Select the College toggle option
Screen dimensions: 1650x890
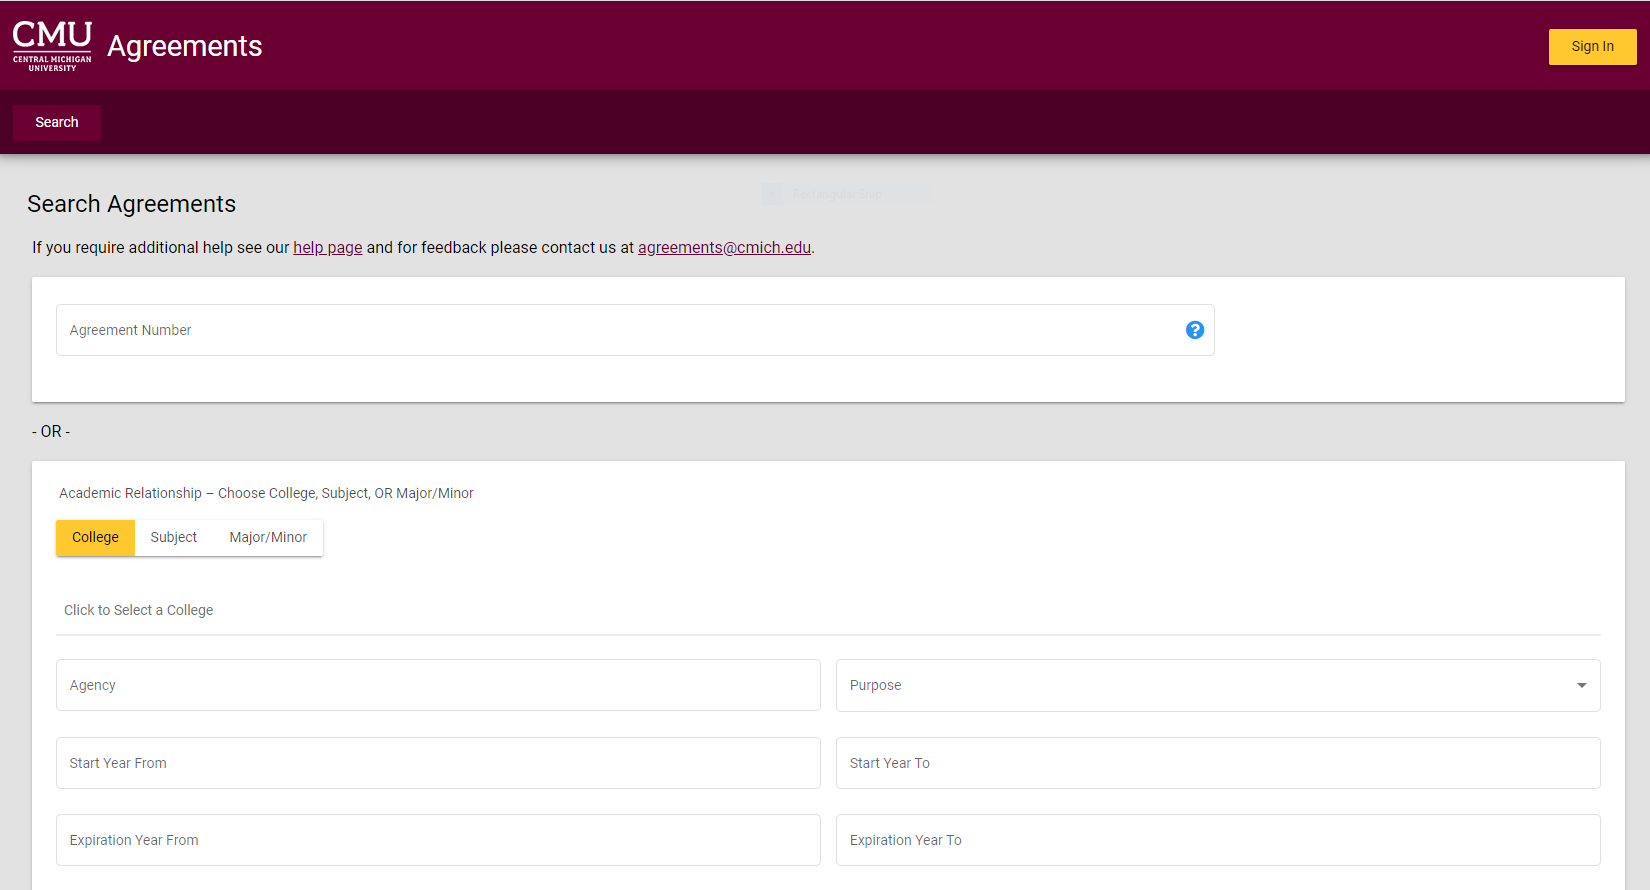coord(95,538)
